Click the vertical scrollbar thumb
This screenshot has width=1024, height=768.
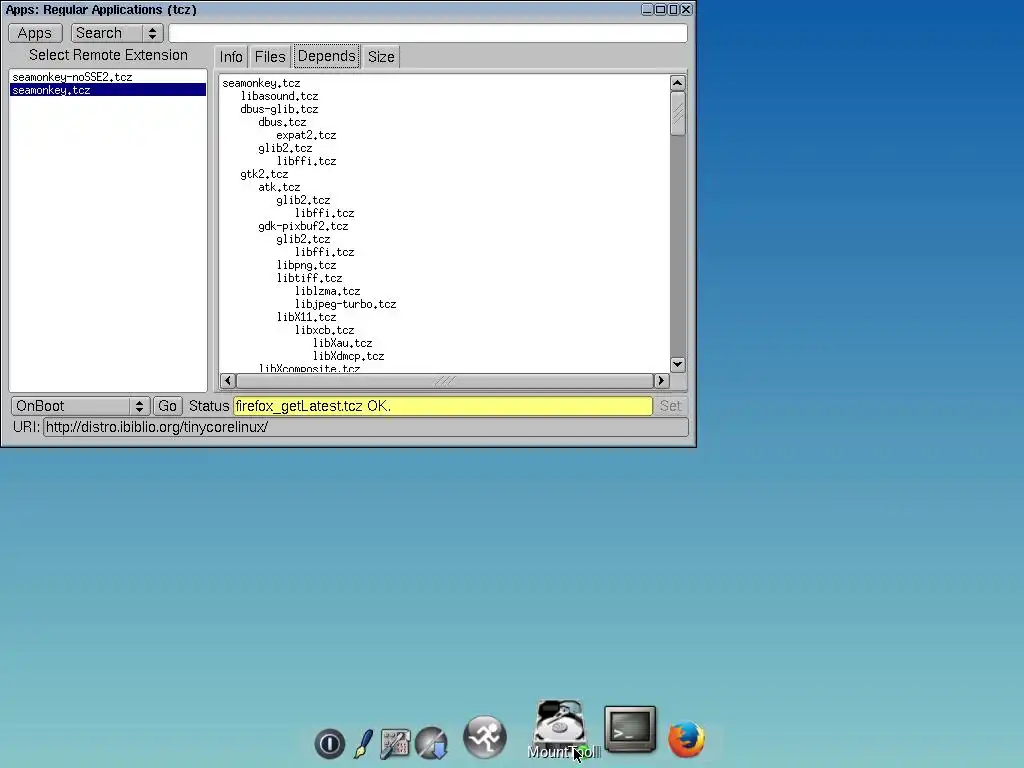pos(677,114)
